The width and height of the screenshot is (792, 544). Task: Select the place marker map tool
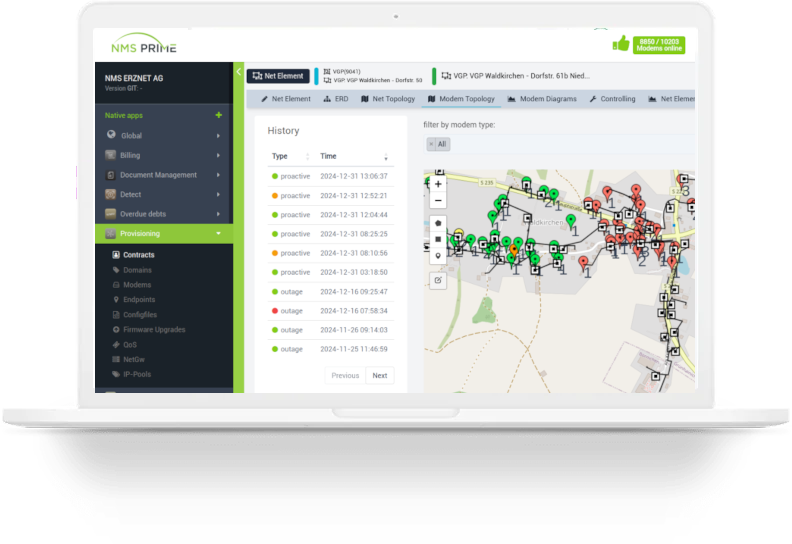438,256
